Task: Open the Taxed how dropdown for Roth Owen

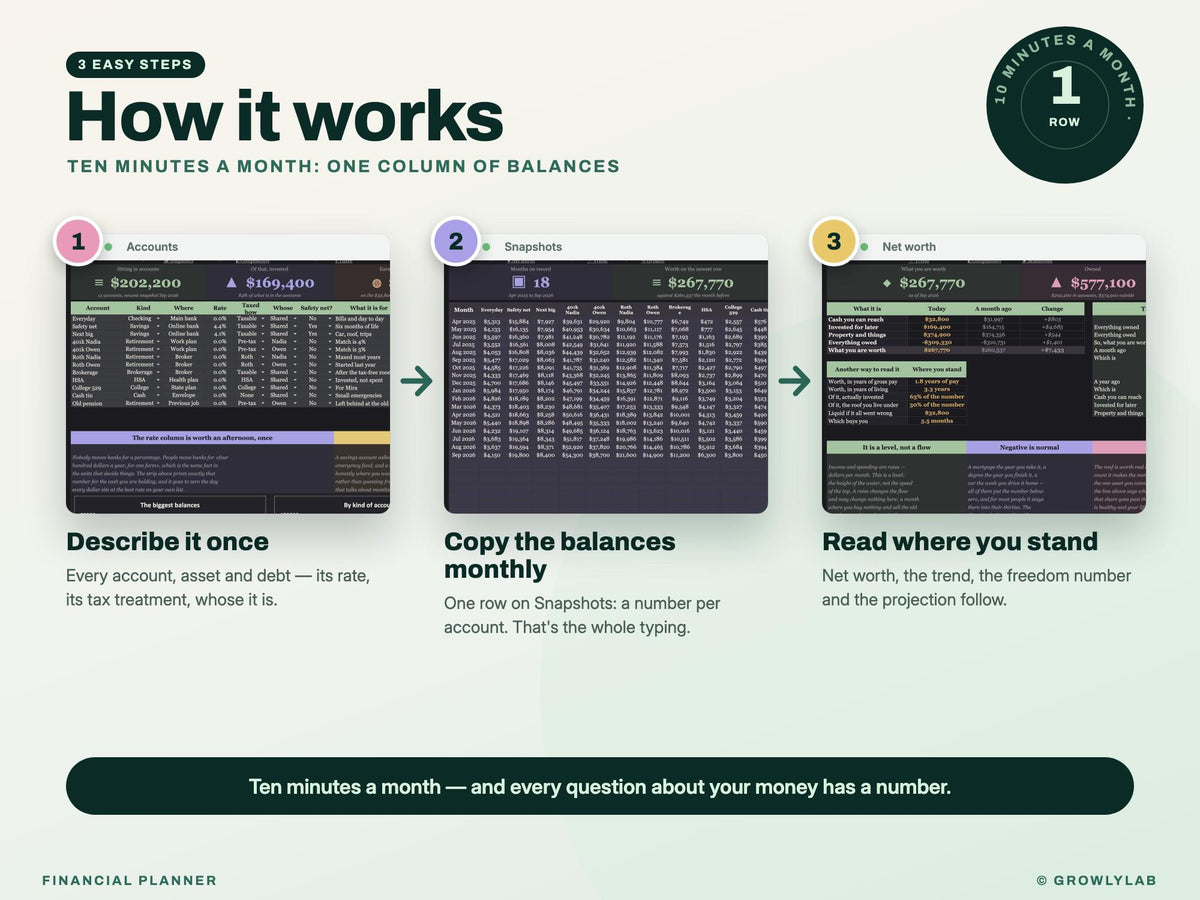Action: 263,365
